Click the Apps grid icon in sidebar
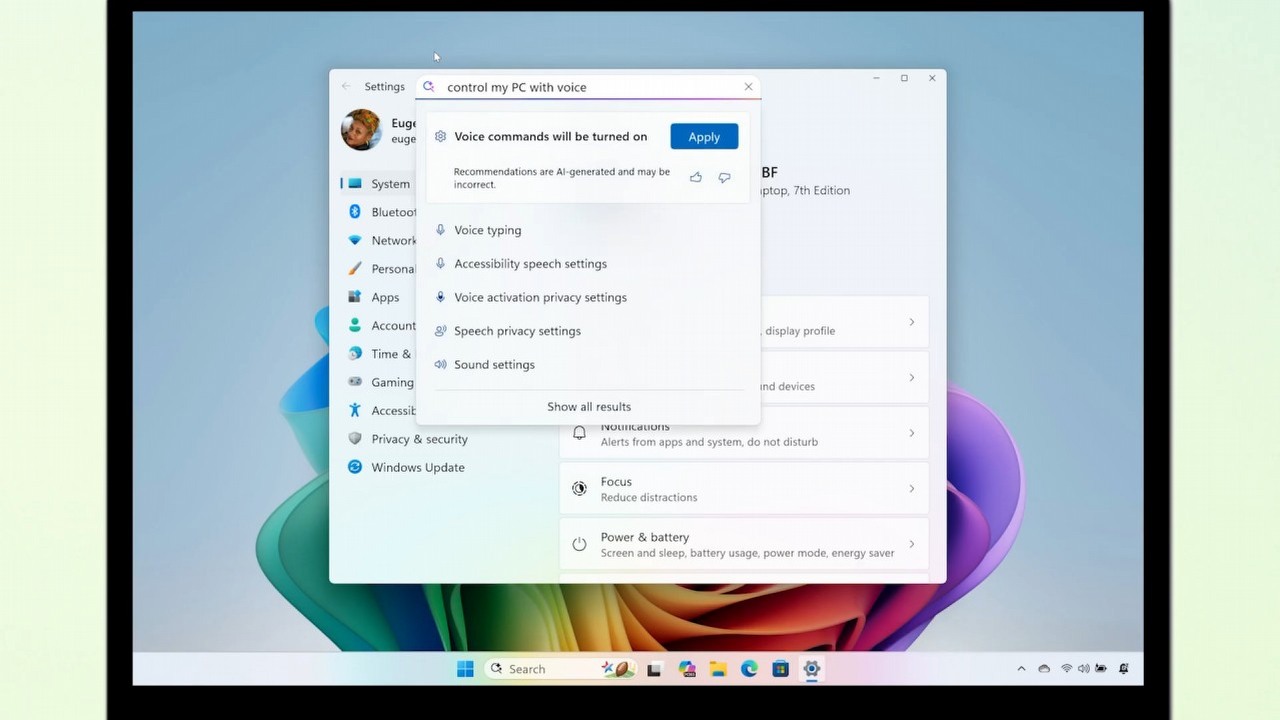Image resolution: width=1280 pixels, height=720 pixels. coord(355,297)
